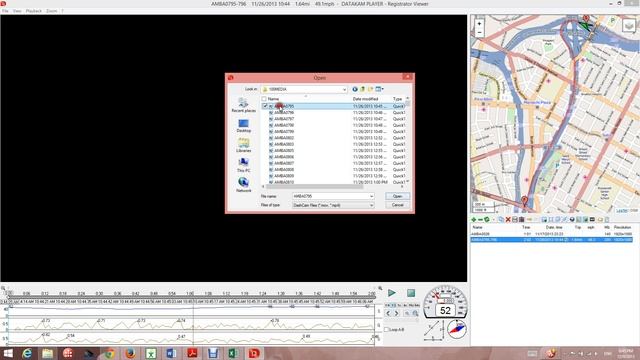This screenshot has width=640, height=360.
Task: Click the Open button in dialog
Action: coord(397,196)
